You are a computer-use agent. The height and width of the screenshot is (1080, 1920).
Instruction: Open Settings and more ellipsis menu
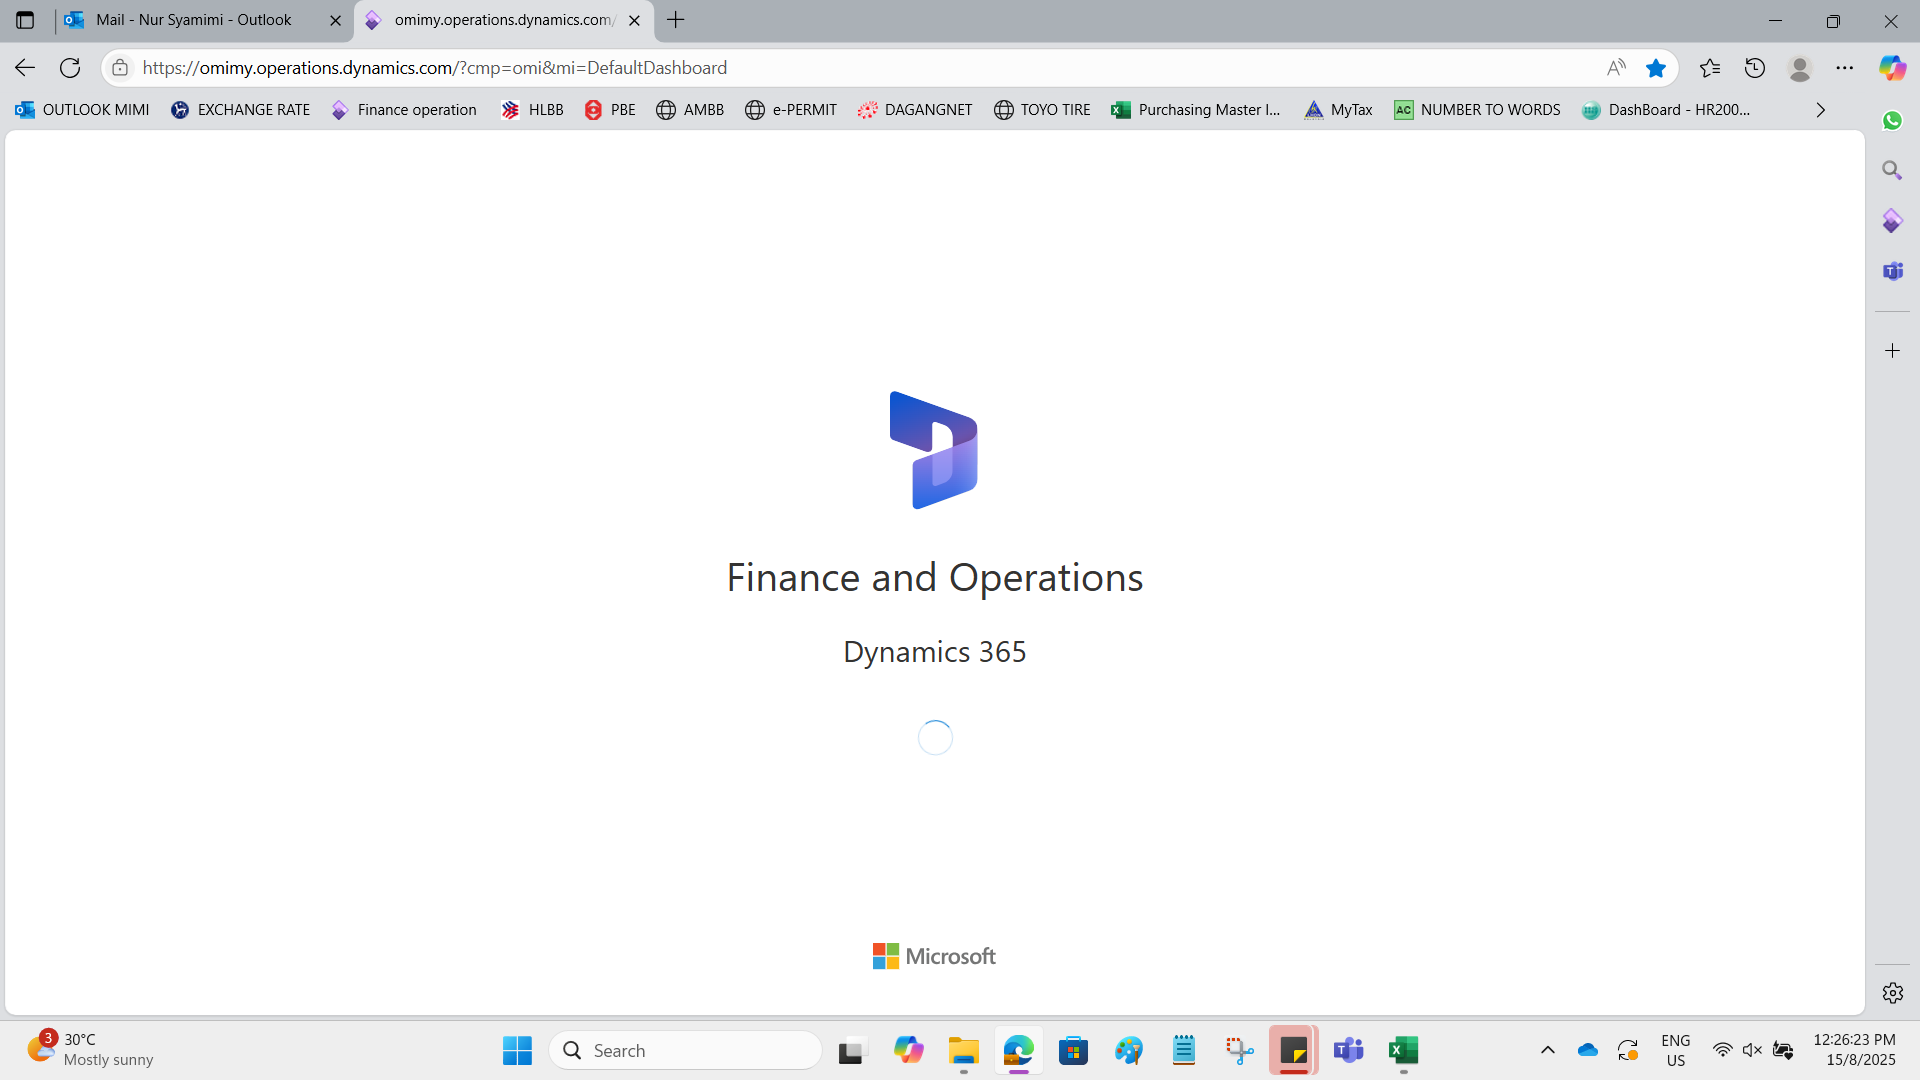click(x=1845, y=68)
